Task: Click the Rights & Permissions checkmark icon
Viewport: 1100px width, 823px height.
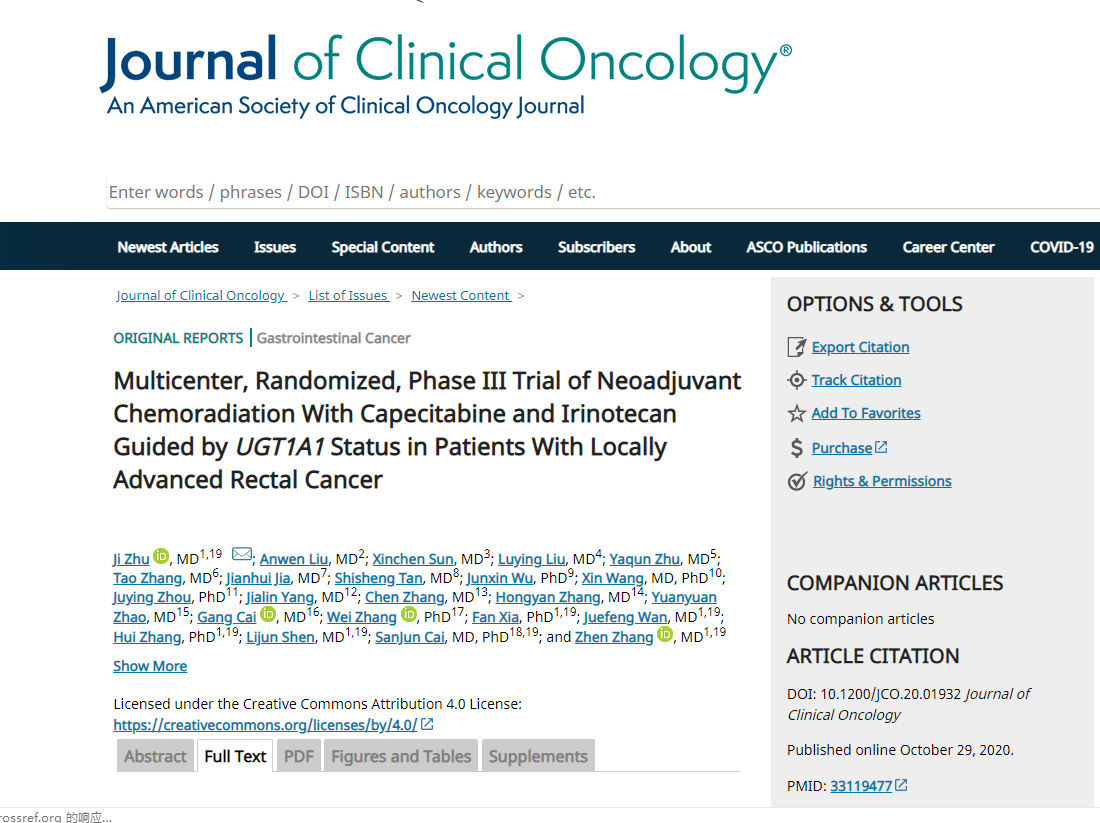Action: pyautogui.click(x=797, y=481)
